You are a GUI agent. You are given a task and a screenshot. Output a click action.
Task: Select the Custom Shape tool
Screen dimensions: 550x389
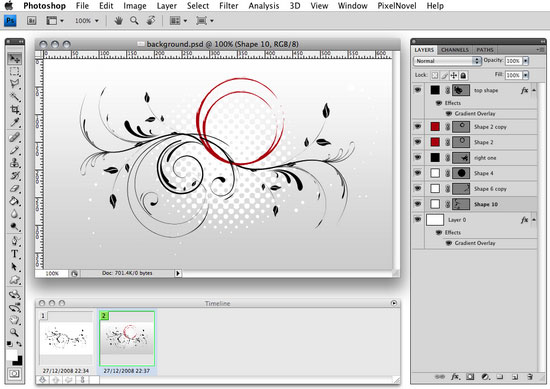coord(14,280)
